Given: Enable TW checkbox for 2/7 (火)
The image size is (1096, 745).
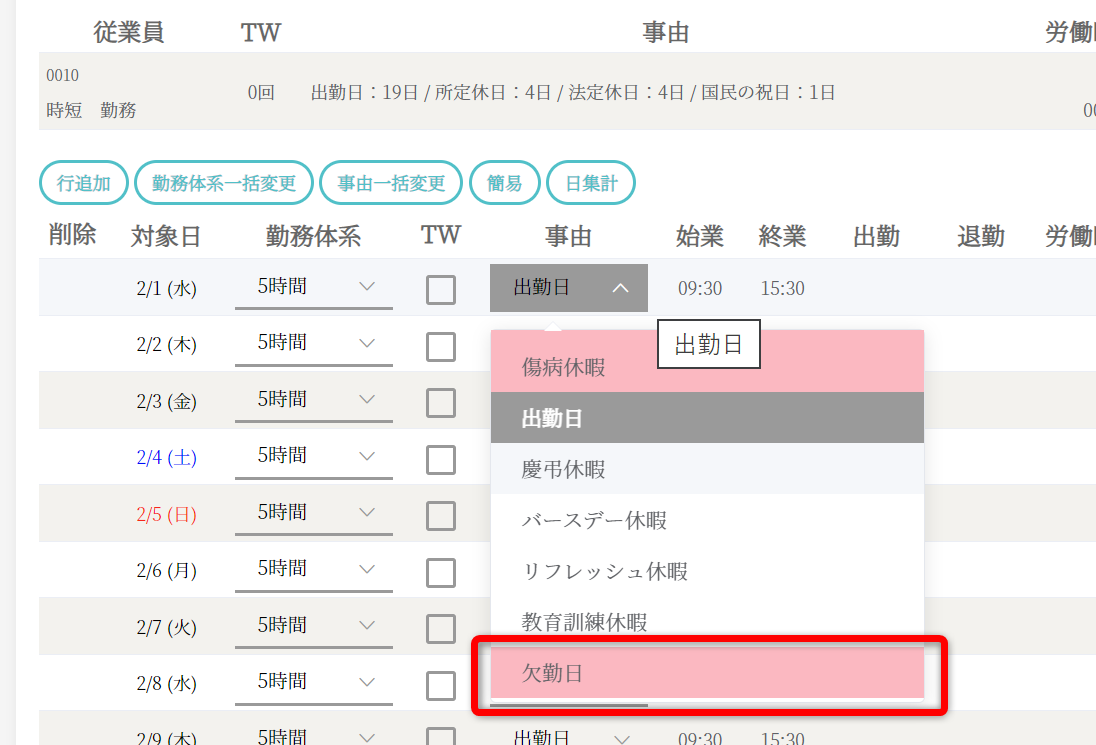Looking at the screenshot, I should coord(441,629).
